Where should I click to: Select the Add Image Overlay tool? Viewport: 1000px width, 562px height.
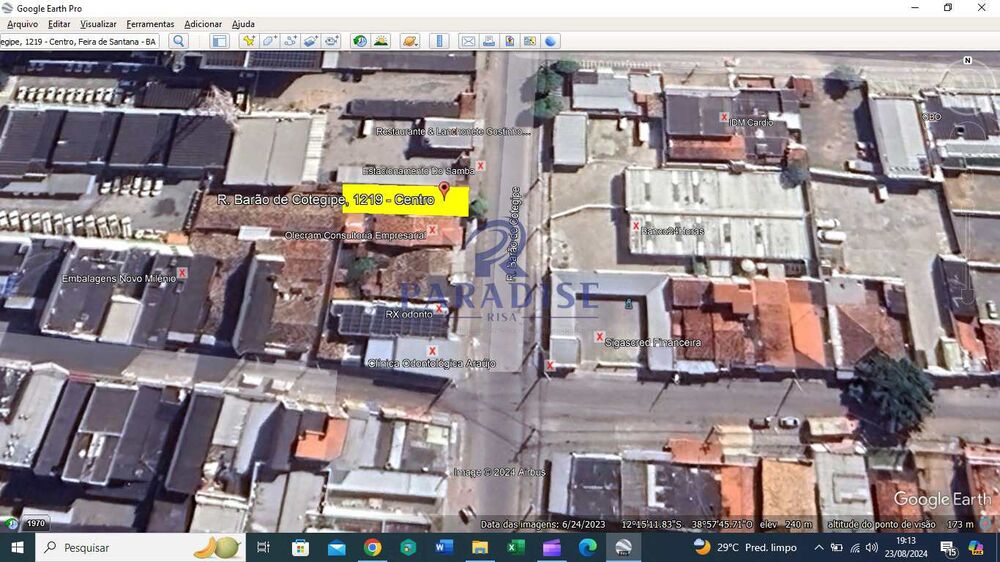(x=311, y=41)
